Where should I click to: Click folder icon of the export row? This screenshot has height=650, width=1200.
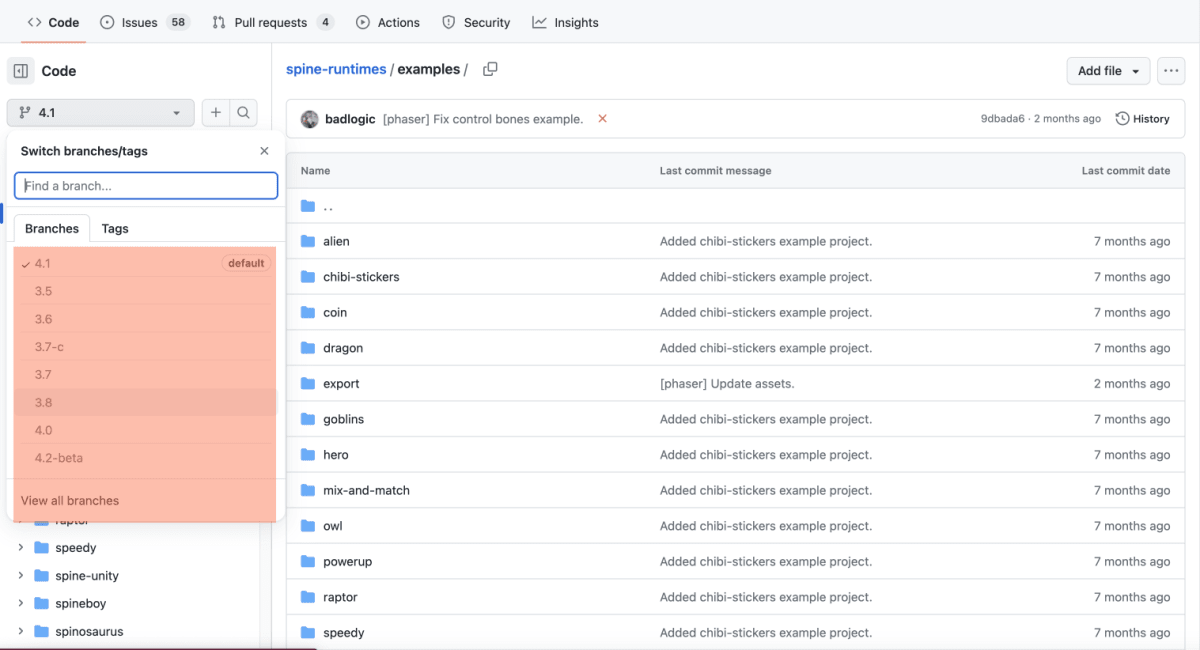tap(308, 384)
